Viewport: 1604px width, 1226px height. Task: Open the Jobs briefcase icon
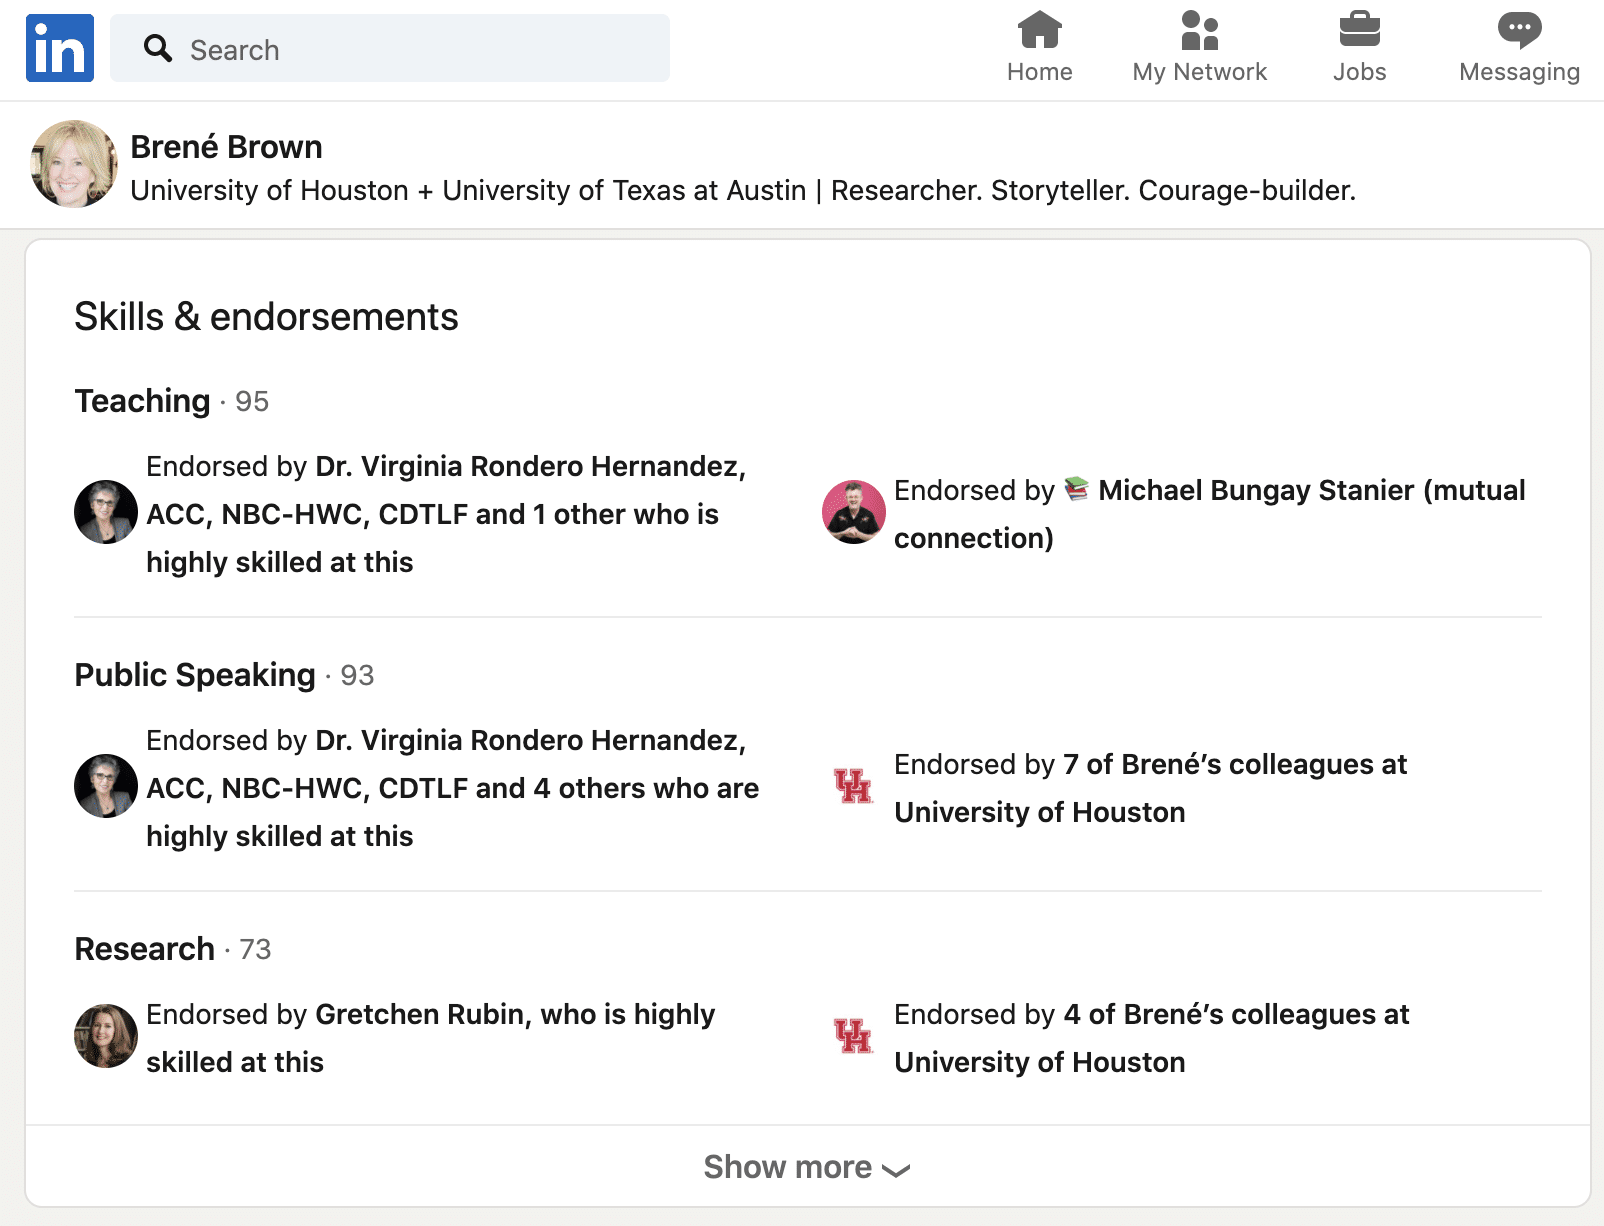point(1359,30)
